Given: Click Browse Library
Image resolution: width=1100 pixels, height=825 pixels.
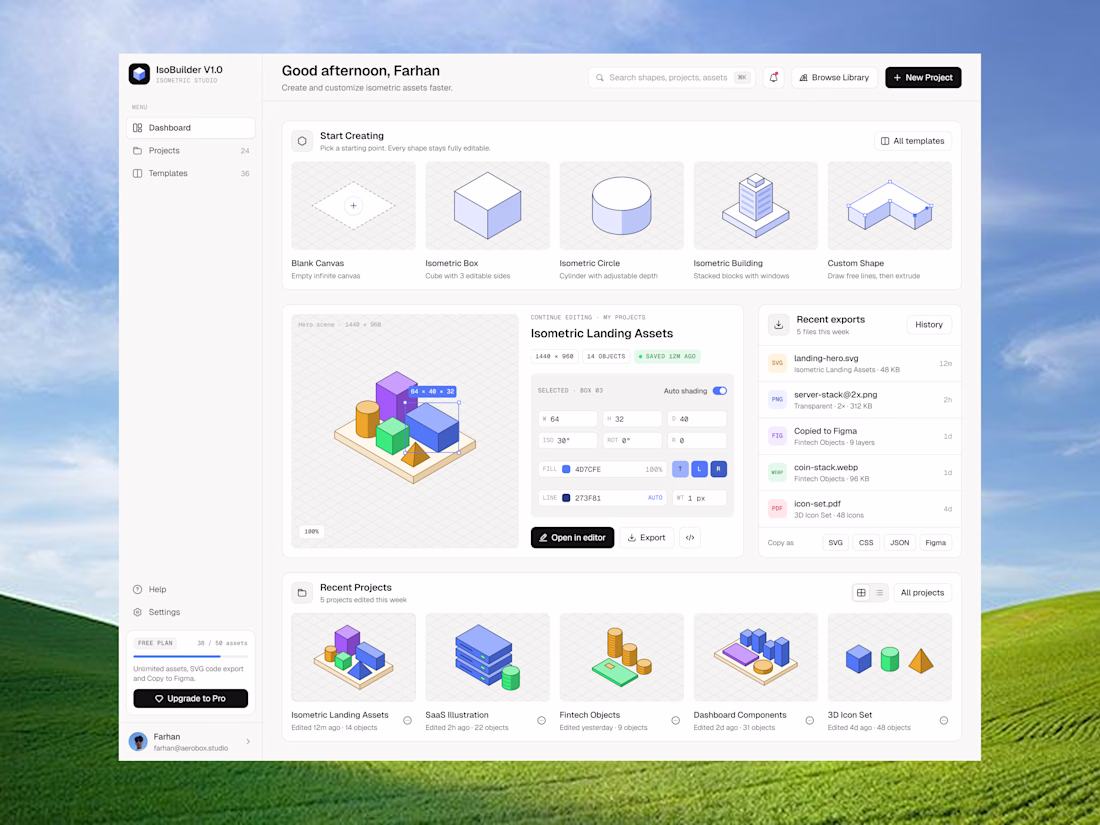Looking at the screenshot, I should (833, 77).
